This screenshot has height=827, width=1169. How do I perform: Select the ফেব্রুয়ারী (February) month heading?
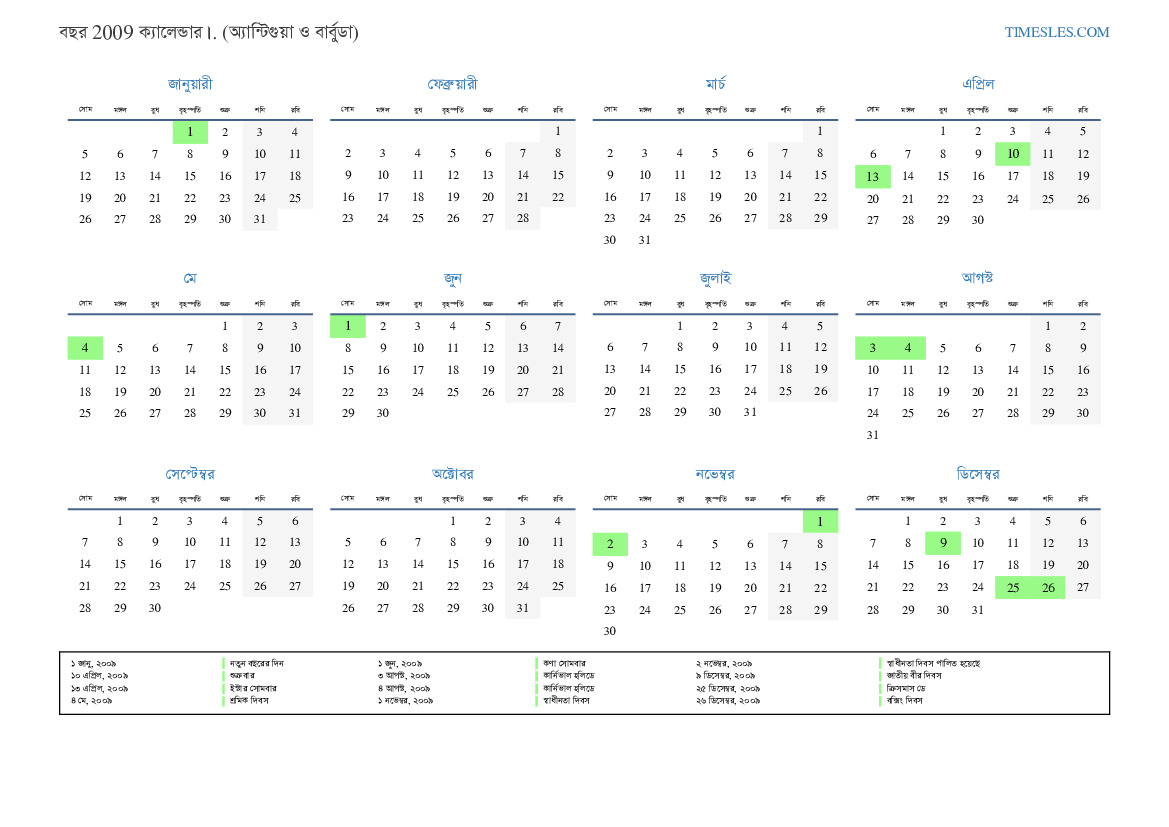453,84
